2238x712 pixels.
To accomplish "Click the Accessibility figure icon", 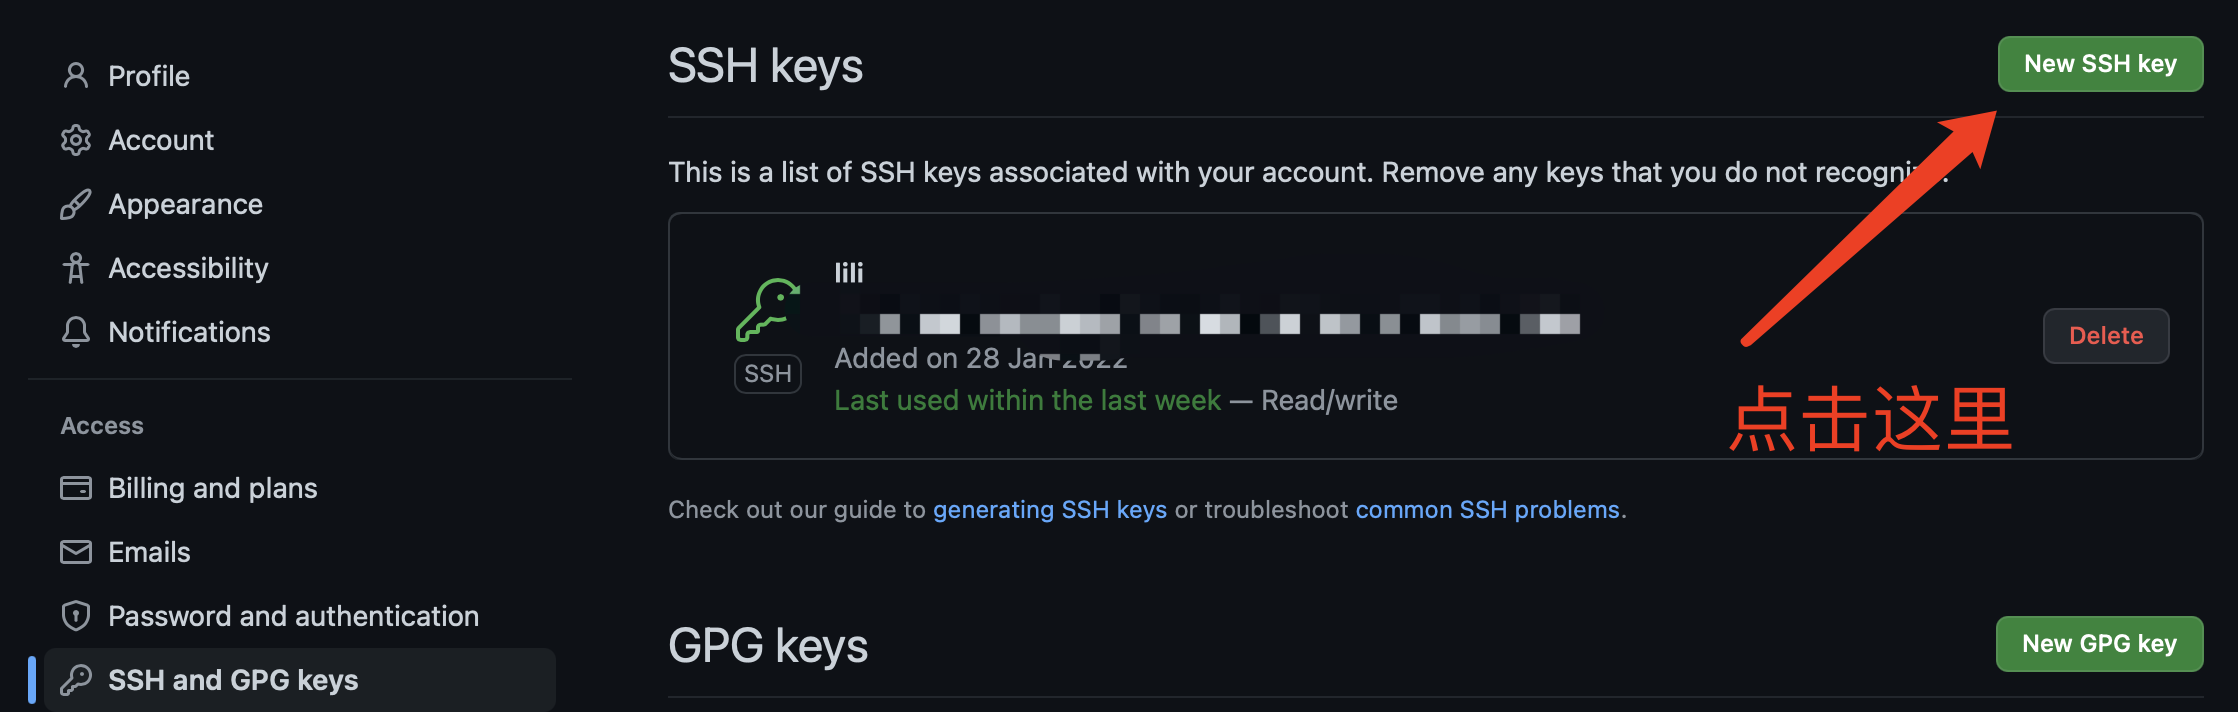I will pos(76,268).
